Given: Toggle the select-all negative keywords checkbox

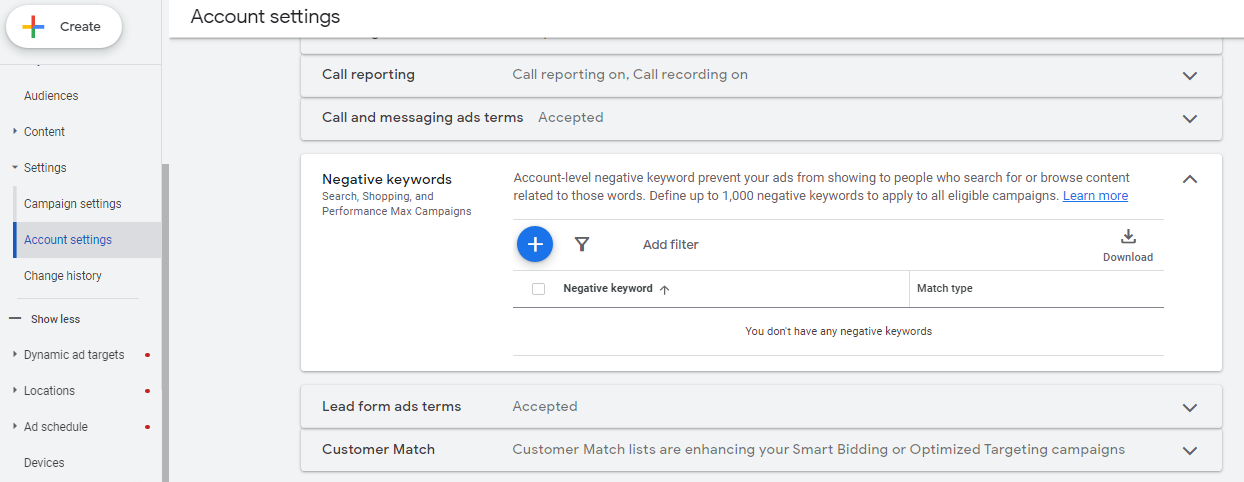Looking at the screenshot, I should 539,289.
